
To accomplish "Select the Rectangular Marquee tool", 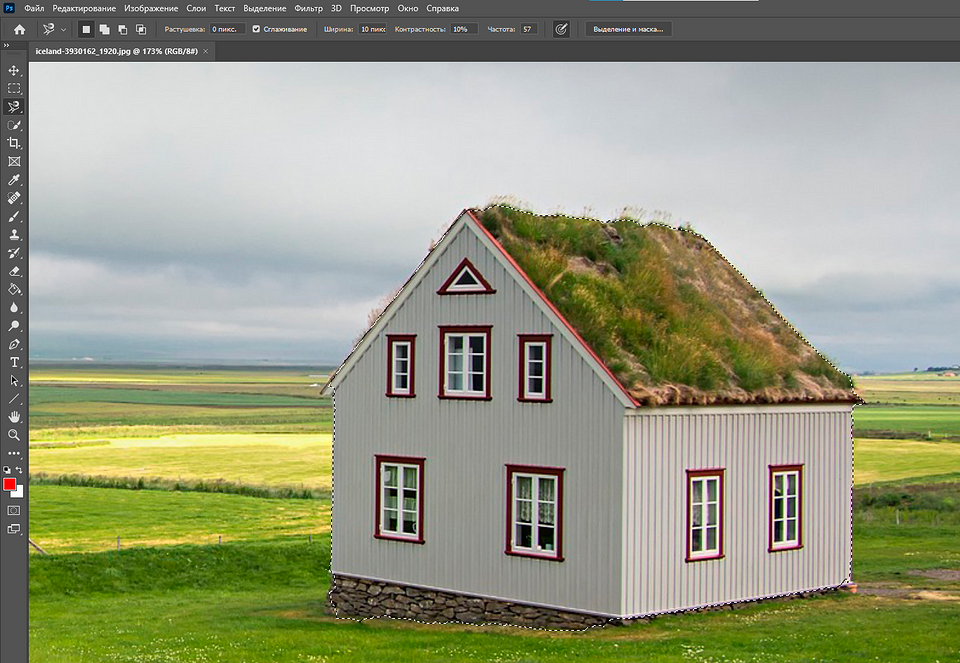I will (x=14, y=89).
